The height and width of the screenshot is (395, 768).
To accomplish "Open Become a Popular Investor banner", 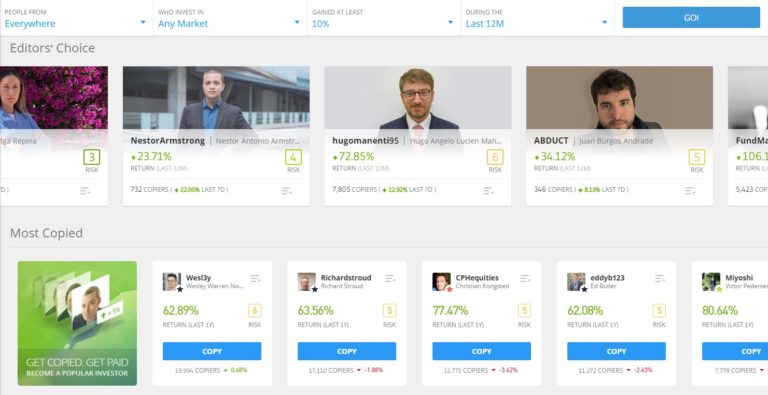I will click(77, 323).
